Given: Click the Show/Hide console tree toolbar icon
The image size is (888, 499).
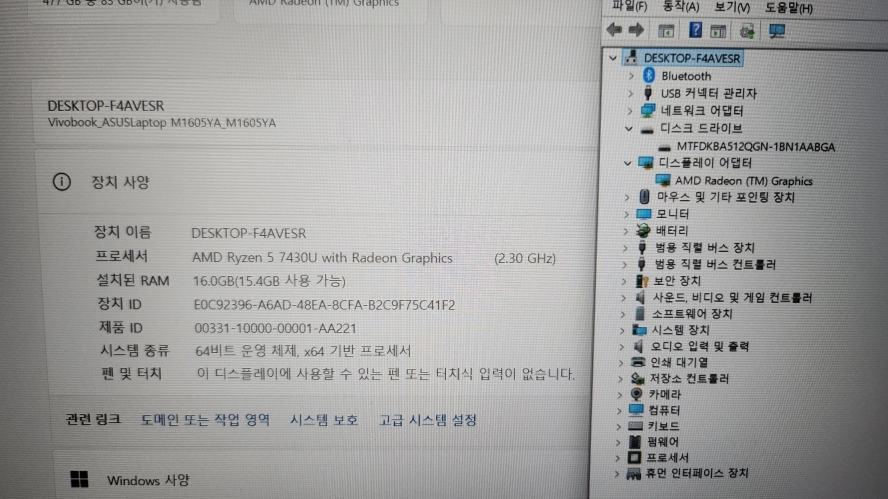Looking at the screenshot, I should pos(666,31).
